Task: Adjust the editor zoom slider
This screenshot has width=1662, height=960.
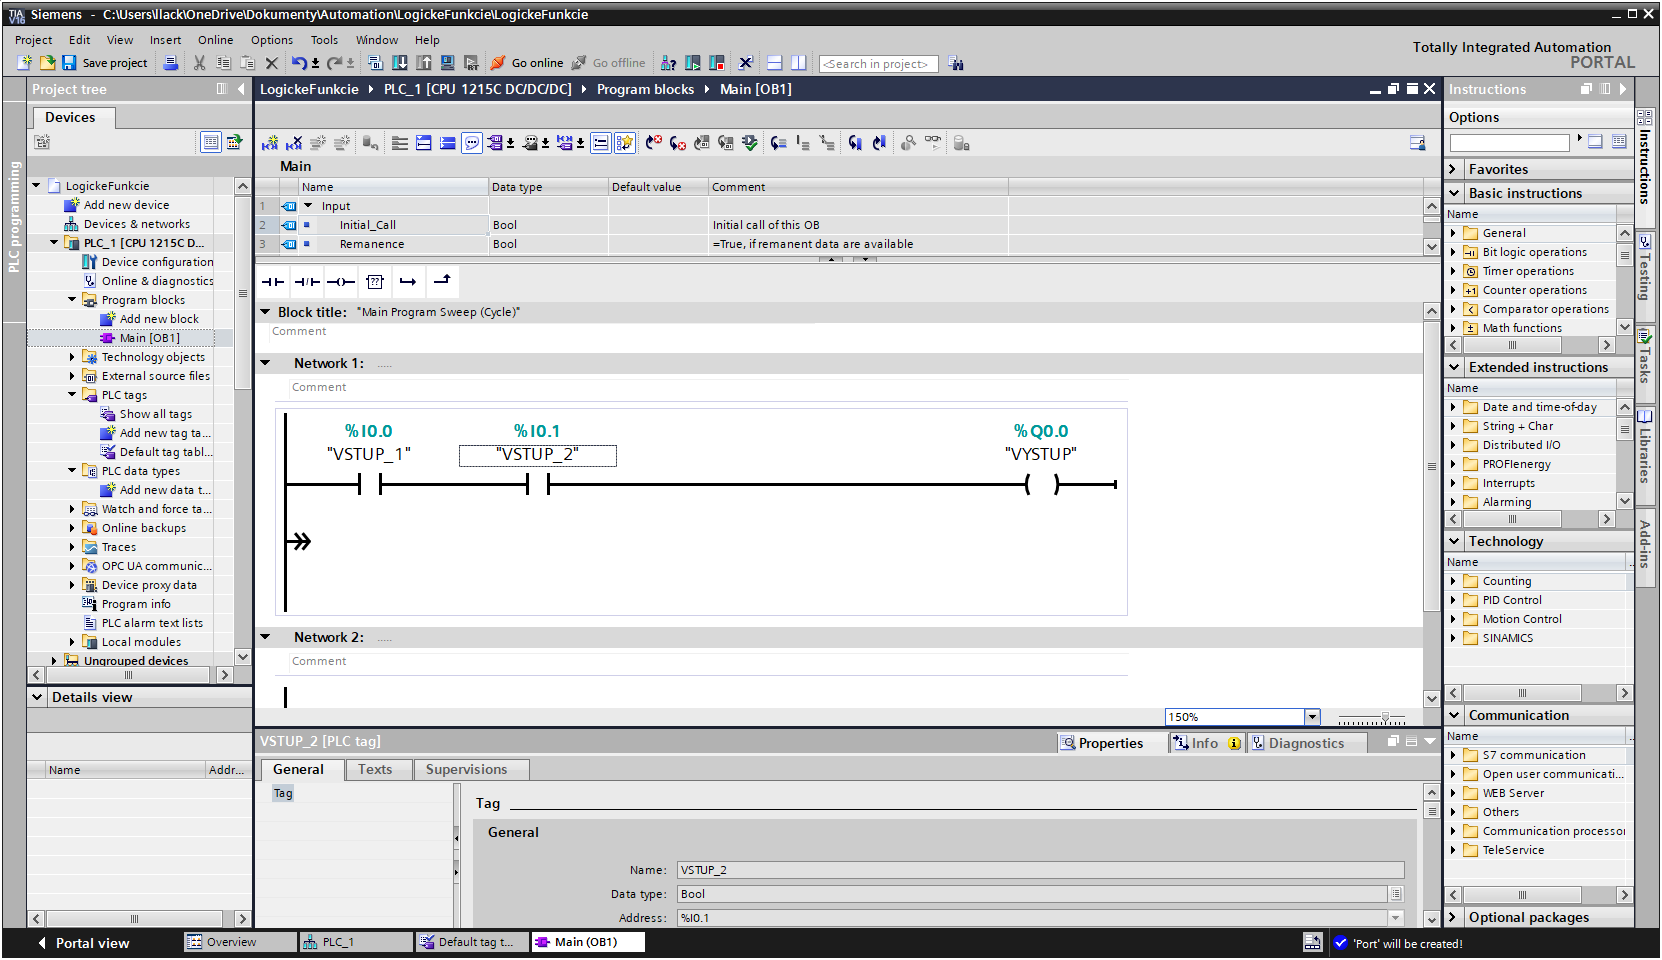Action: [1384, 718]
